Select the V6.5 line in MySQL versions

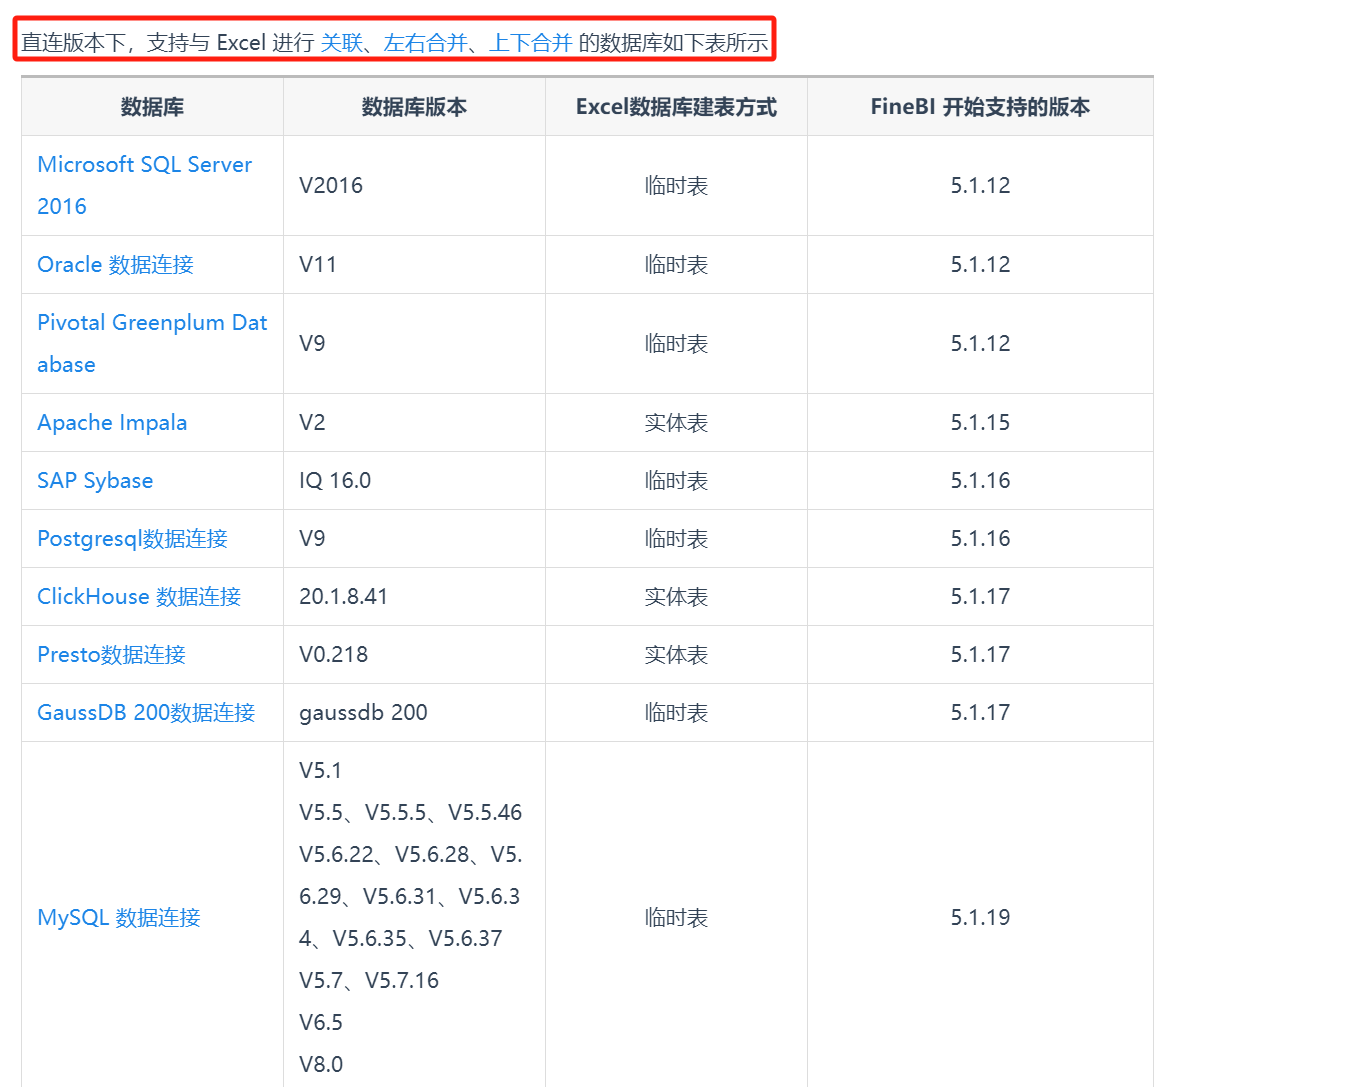pyautogui.click(x=320, y=1022)
